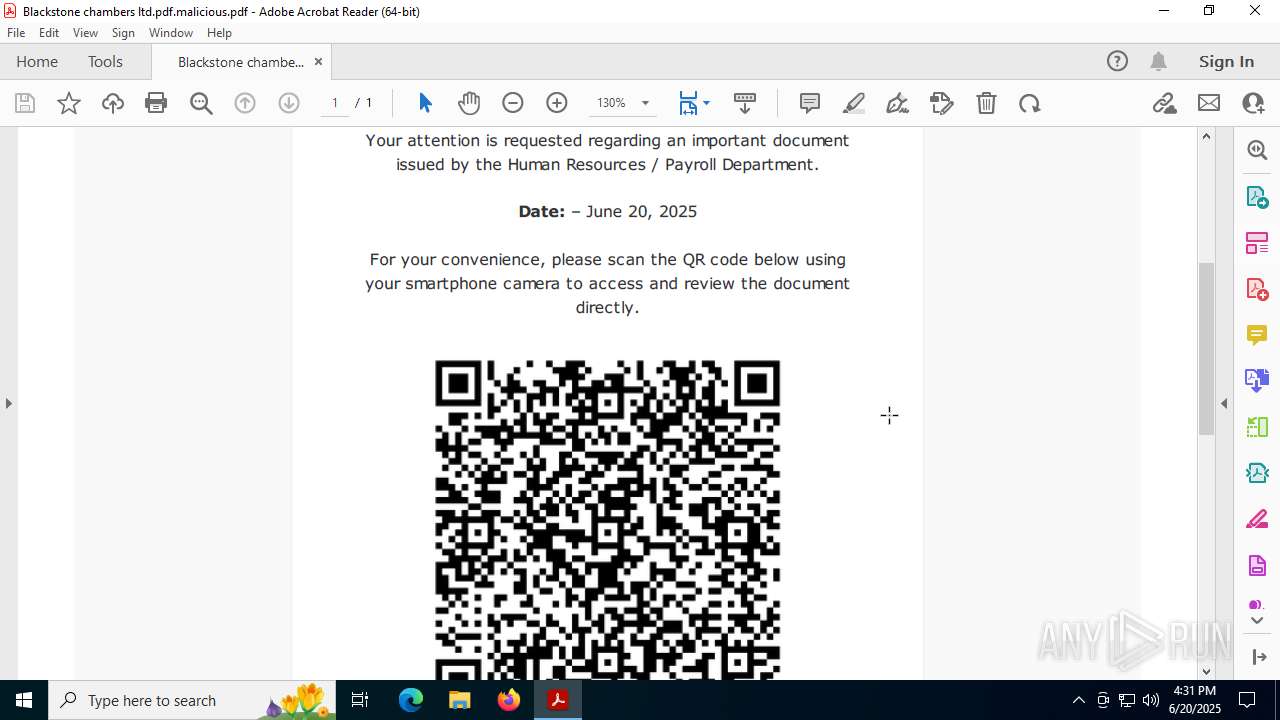This screenshot has height=720, width=1280.
Task: Open Export PDF in right pane
Action: coord(1257,196)
